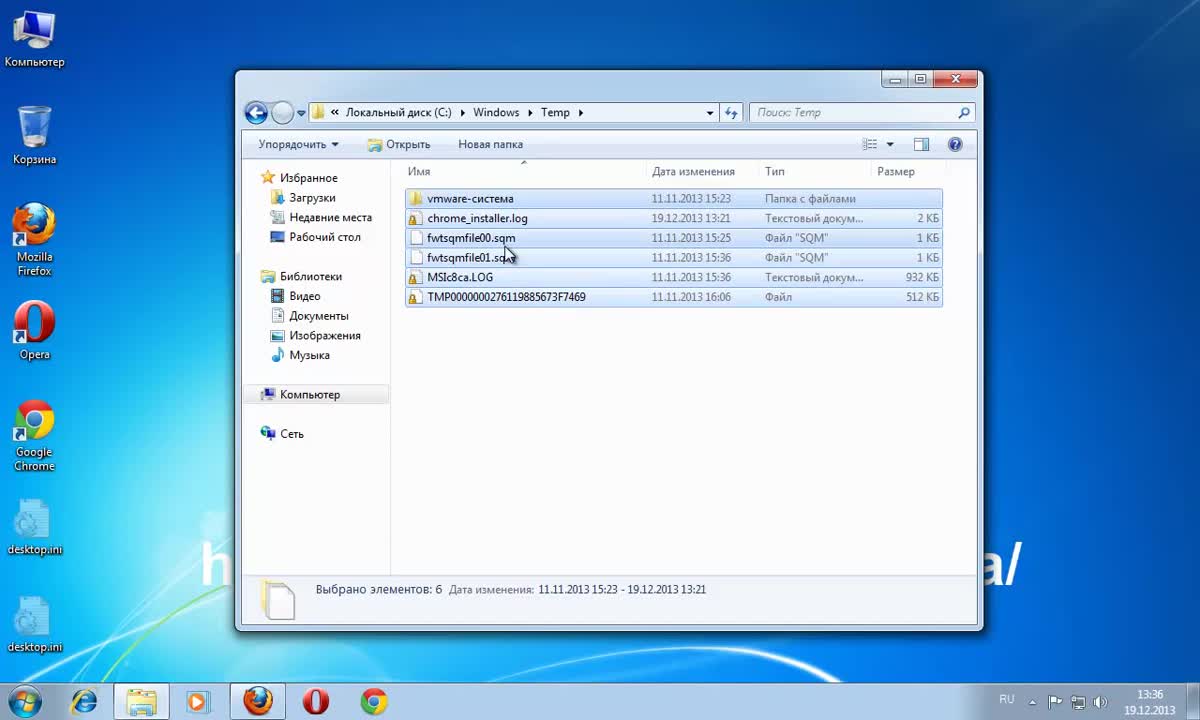Open the view options dropdown arrow

890,144
